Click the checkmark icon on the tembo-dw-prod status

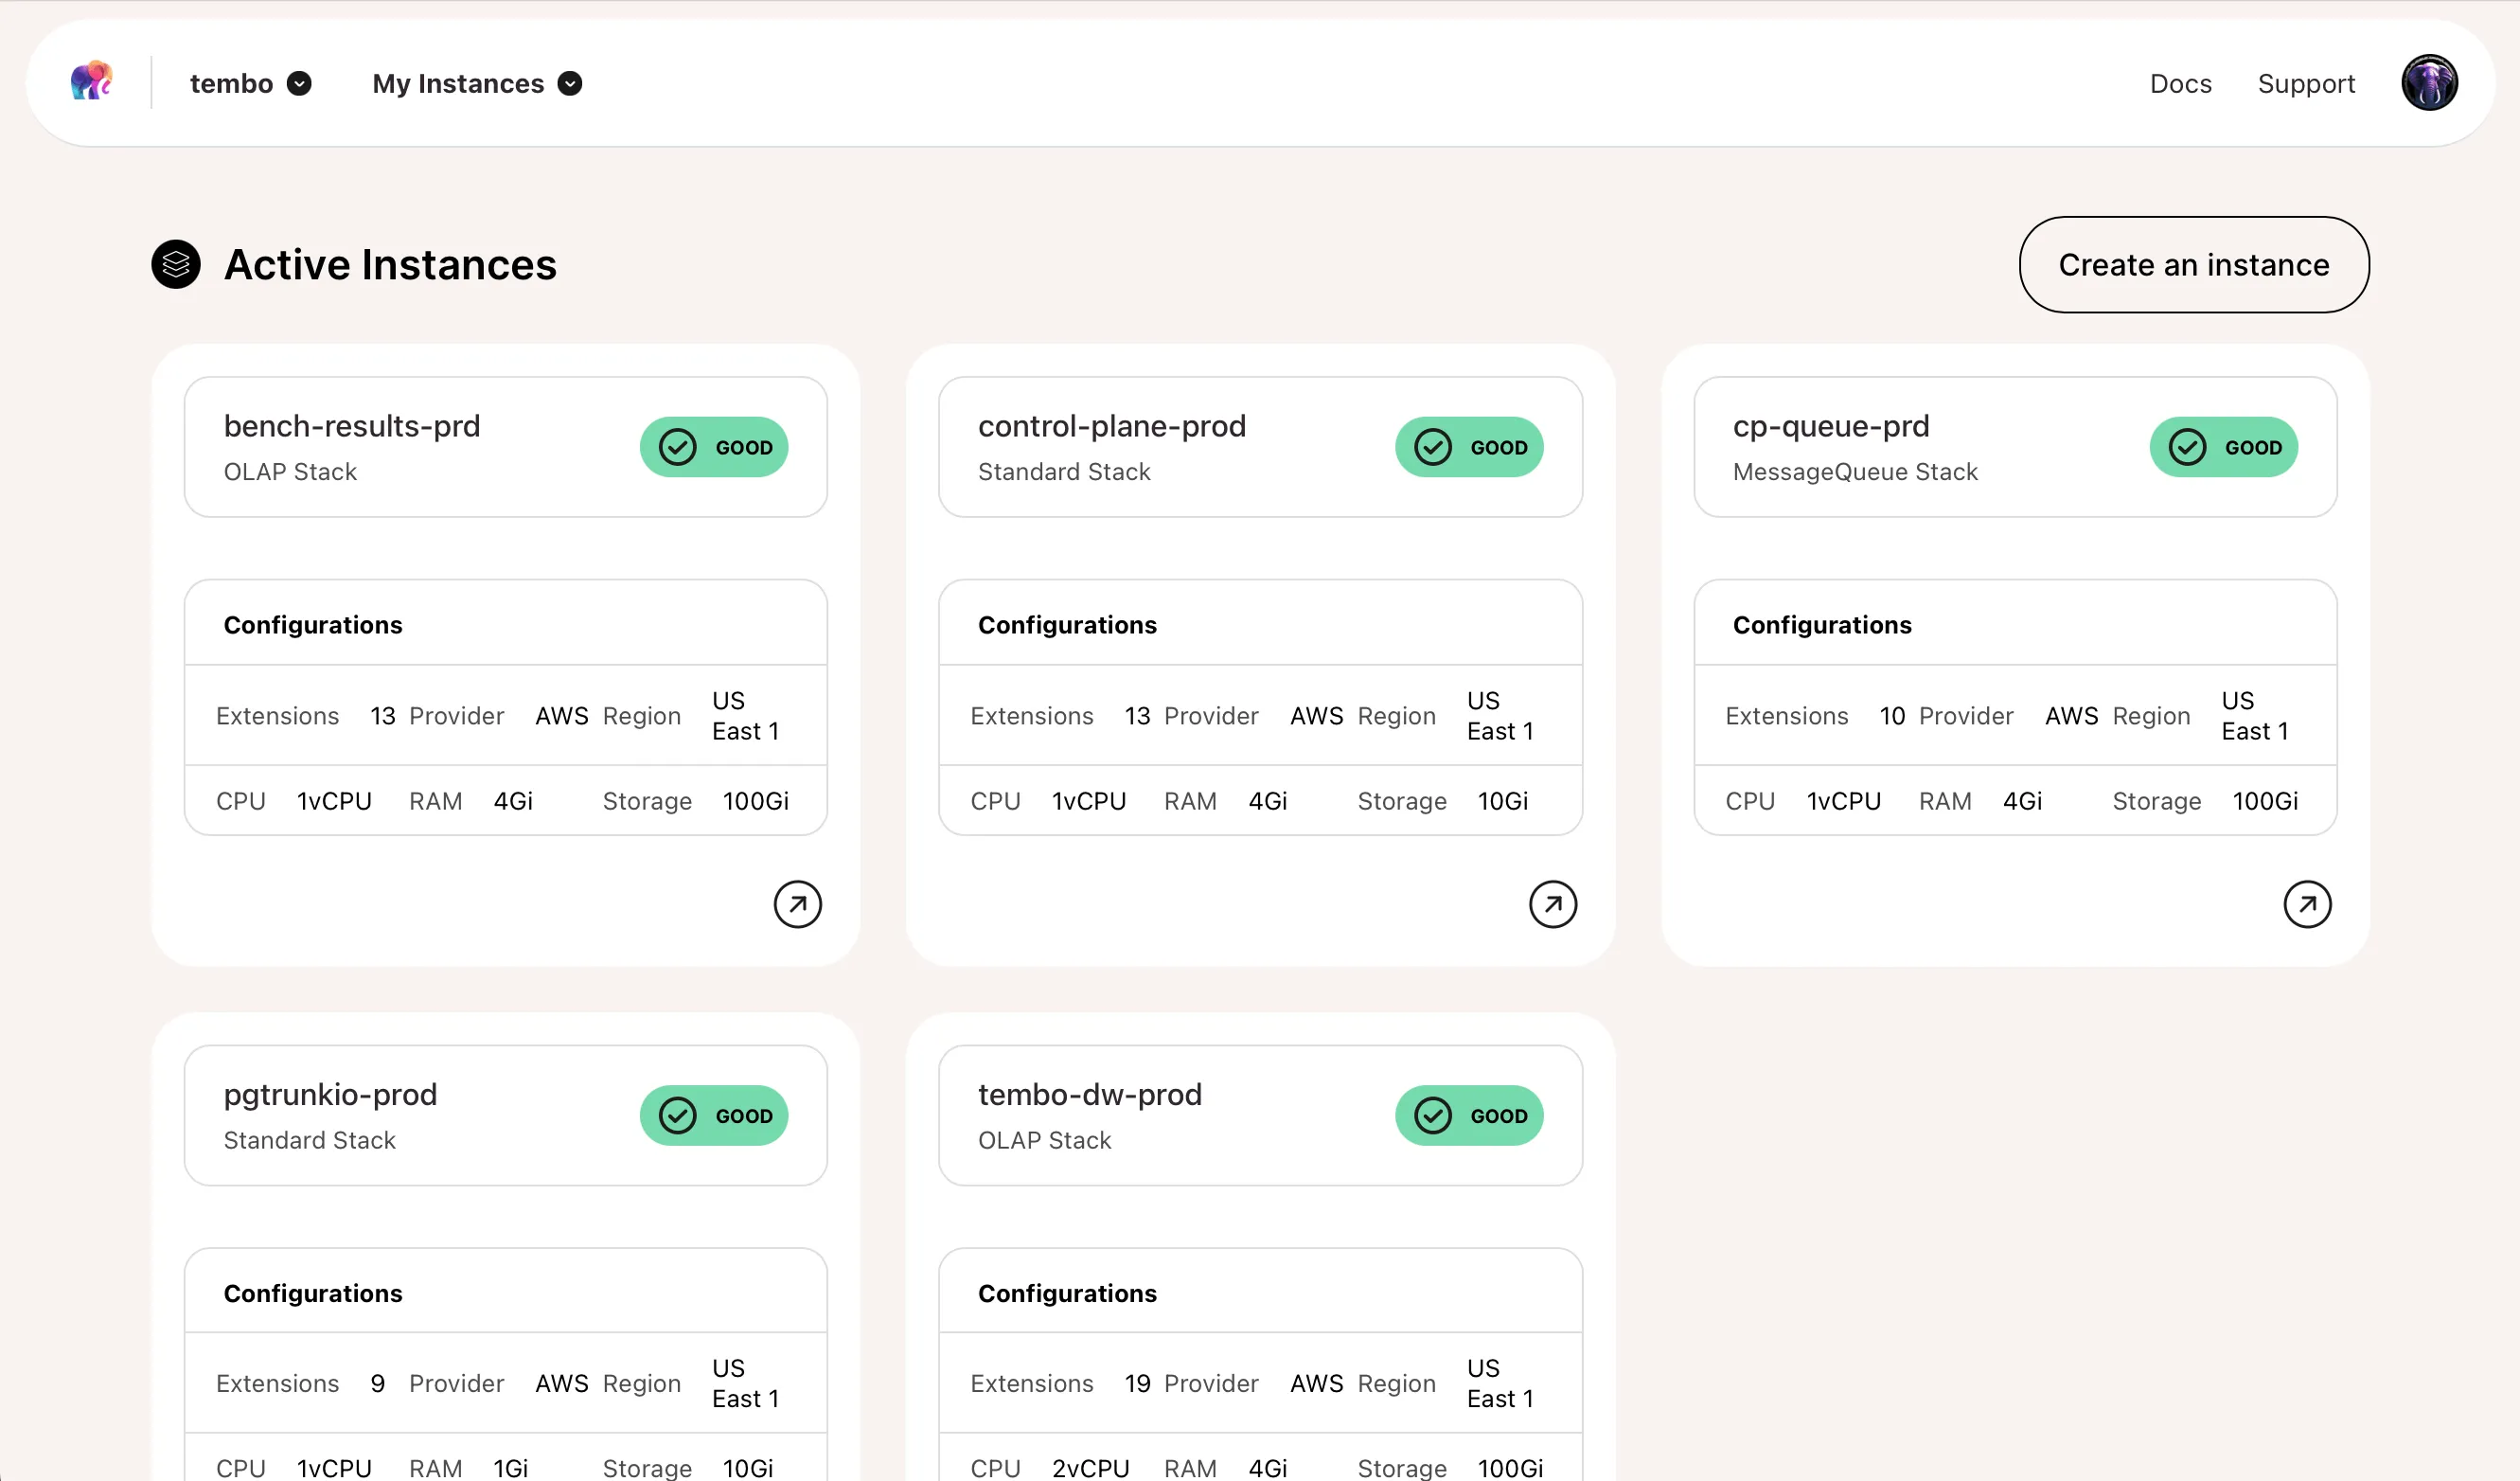pyautogui.click(x=1433, y=1115)
